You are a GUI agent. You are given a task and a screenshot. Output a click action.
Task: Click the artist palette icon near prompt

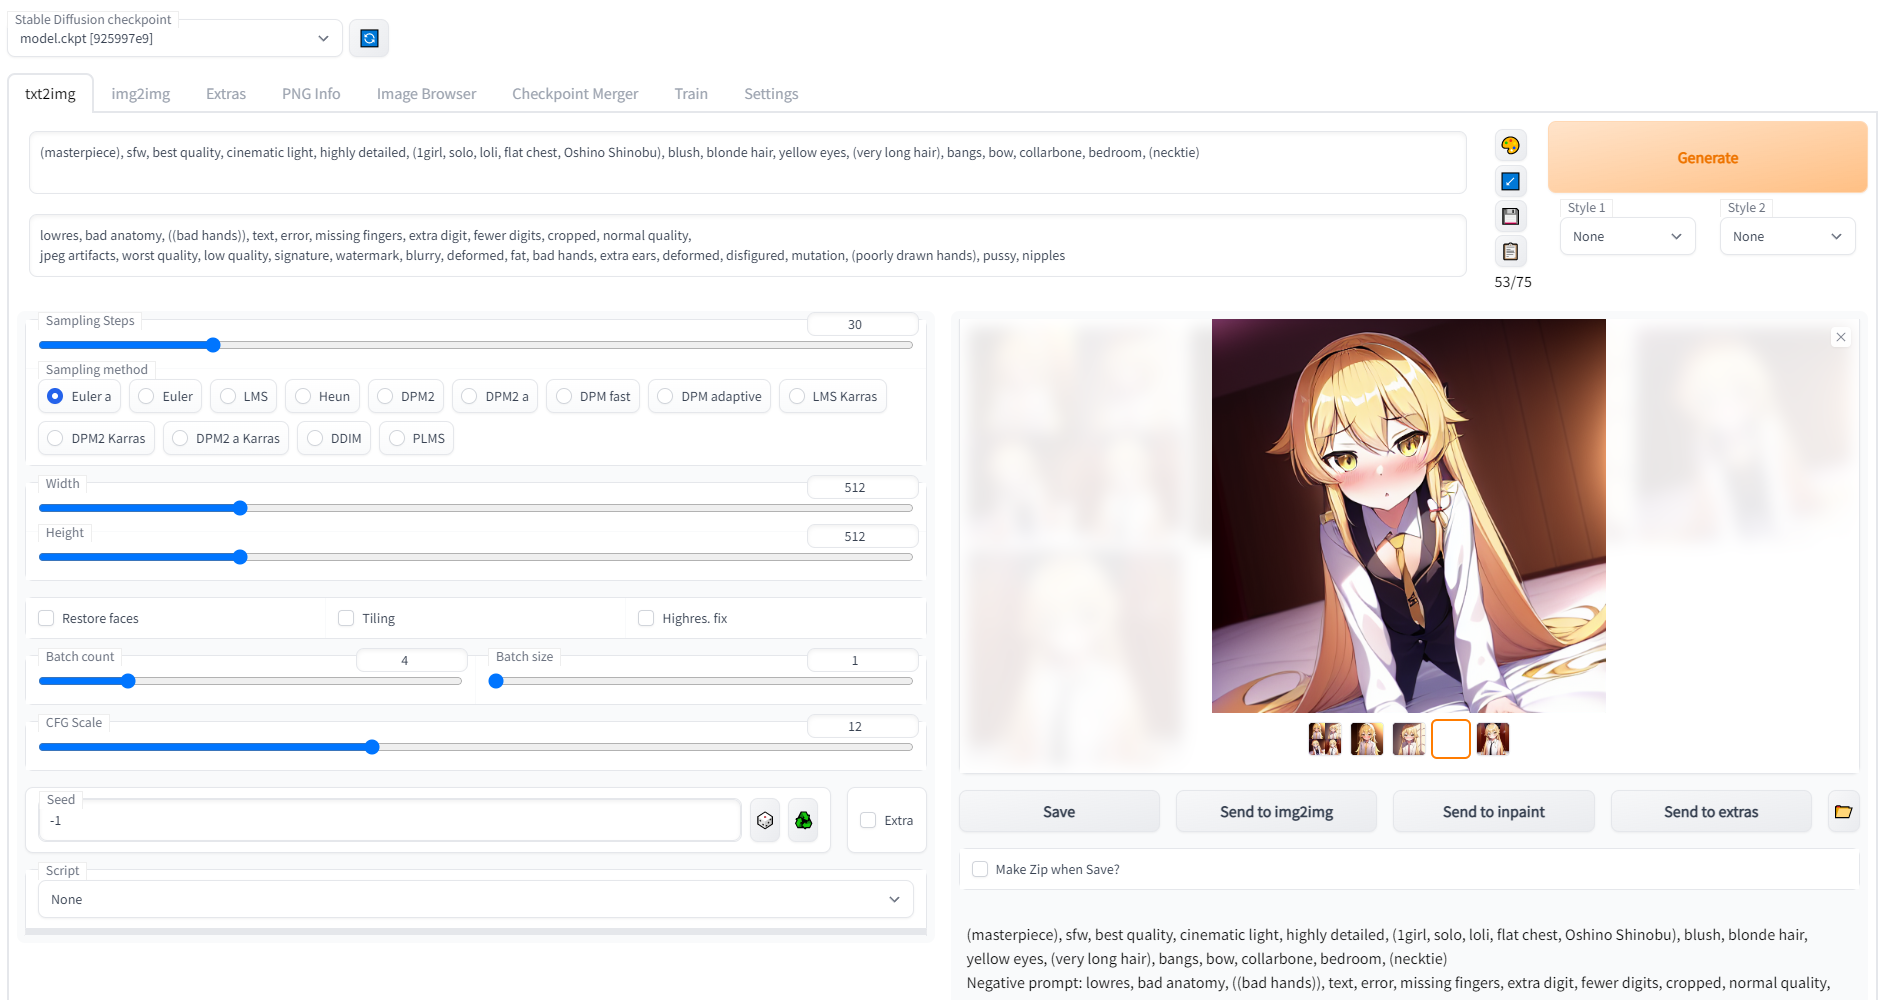(x=1510, y=145)
